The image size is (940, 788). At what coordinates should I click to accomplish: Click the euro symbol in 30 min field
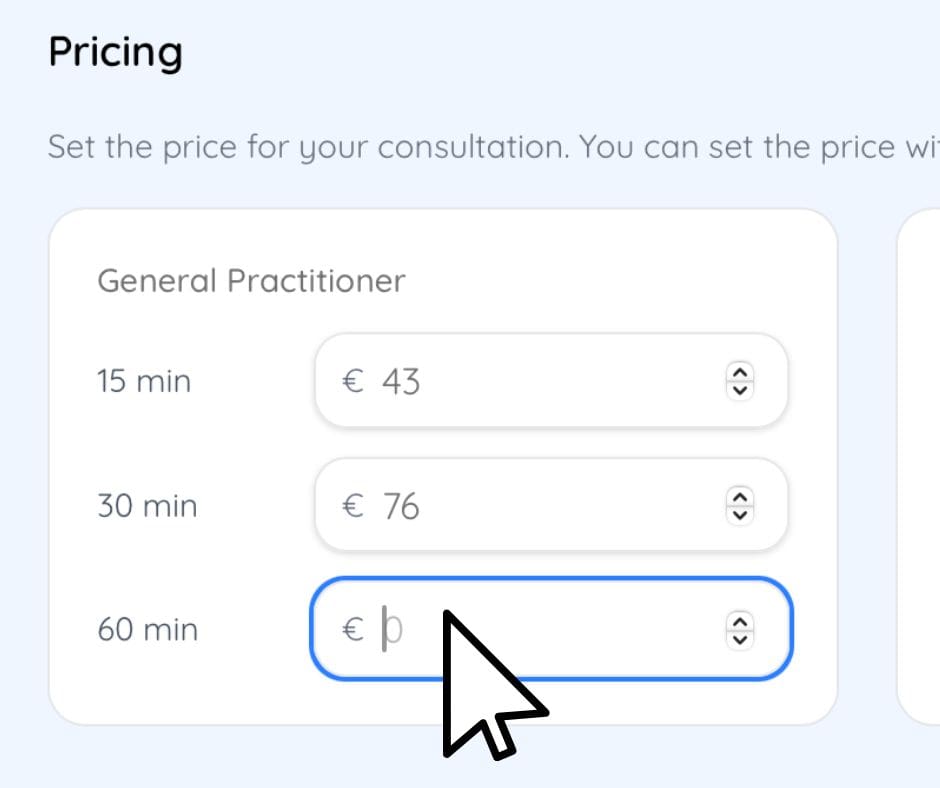[352, 506]
